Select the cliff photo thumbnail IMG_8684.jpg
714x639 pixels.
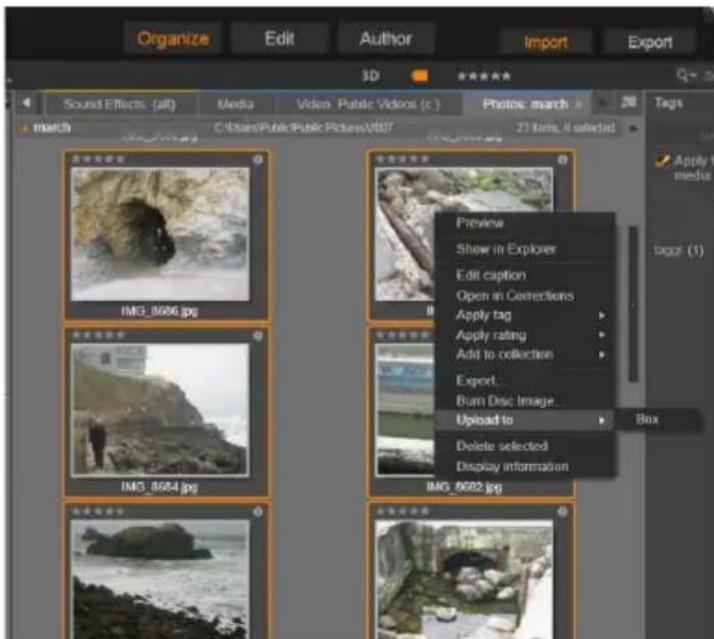(160, 410)
